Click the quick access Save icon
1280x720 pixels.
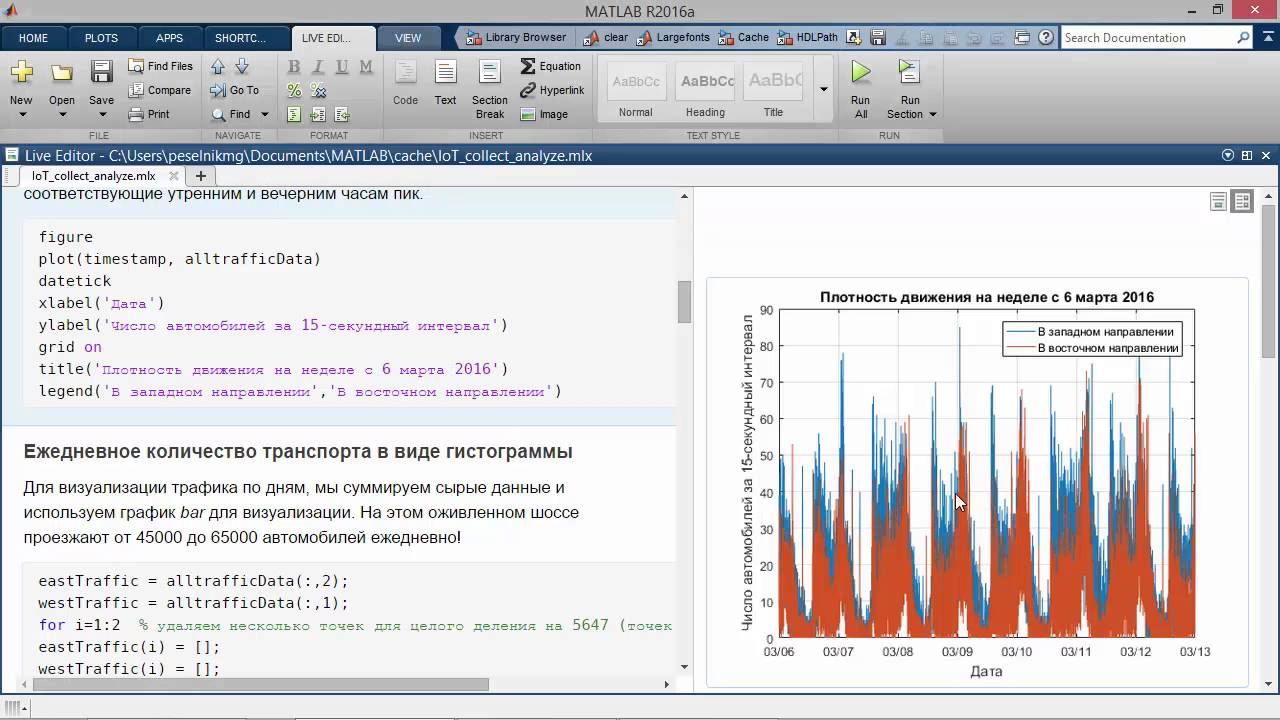pyautogui.click(x=876, y=38)
